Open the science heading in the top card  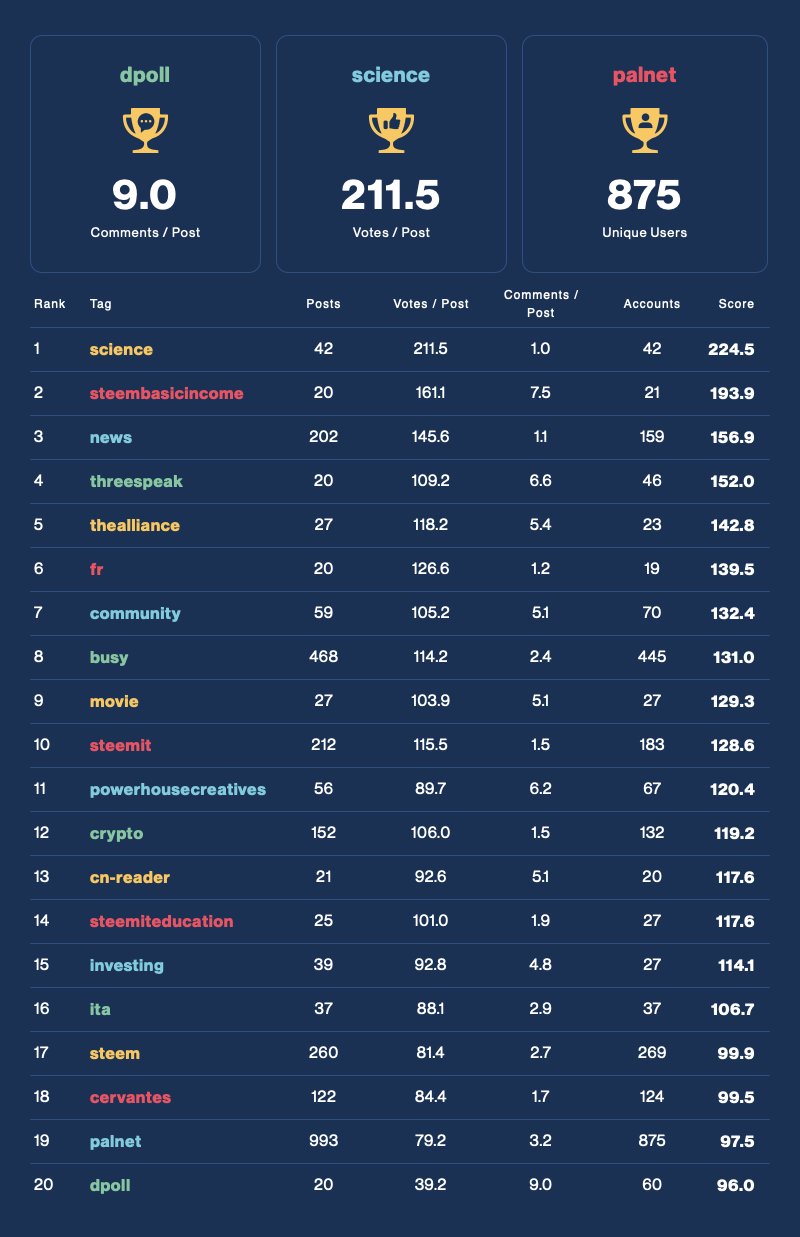click(x=391, y=75)
